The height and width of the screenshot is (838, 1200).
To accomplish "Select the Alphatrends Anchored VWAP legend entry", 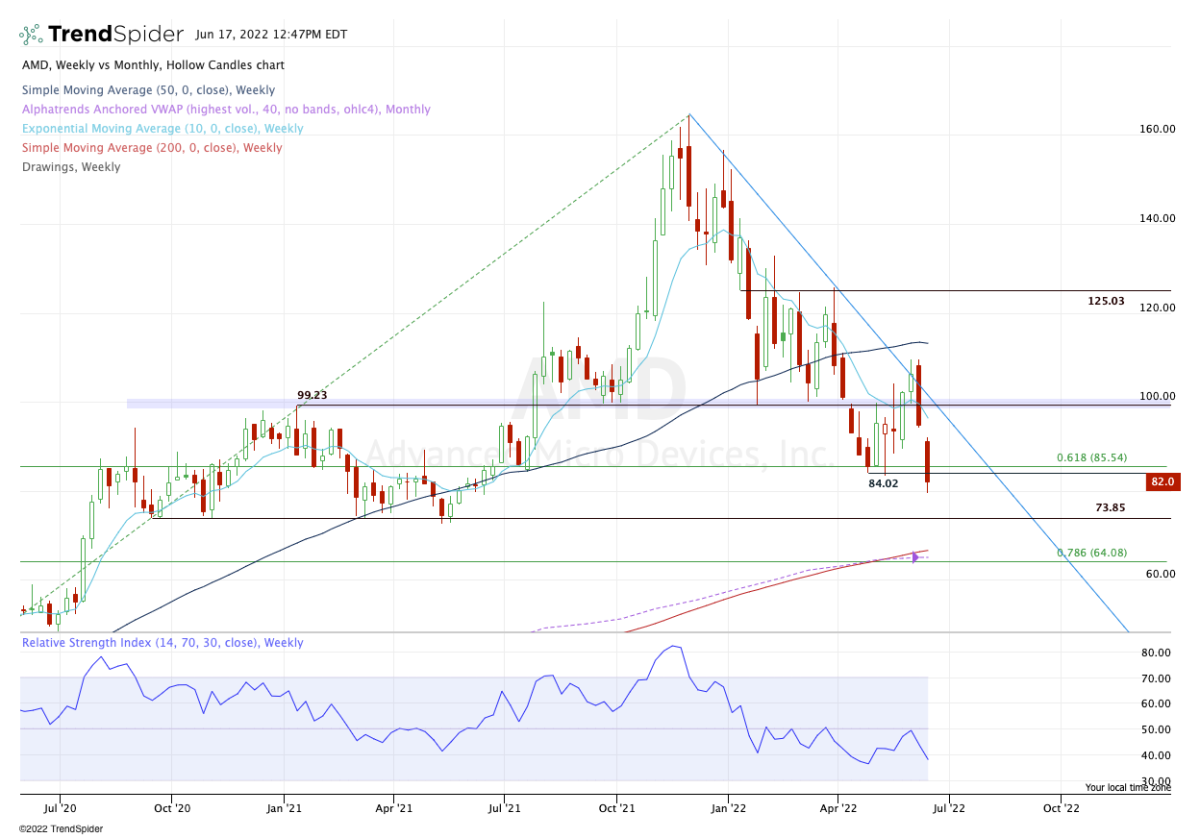I will pyautogui.click(x=225, y=109).
